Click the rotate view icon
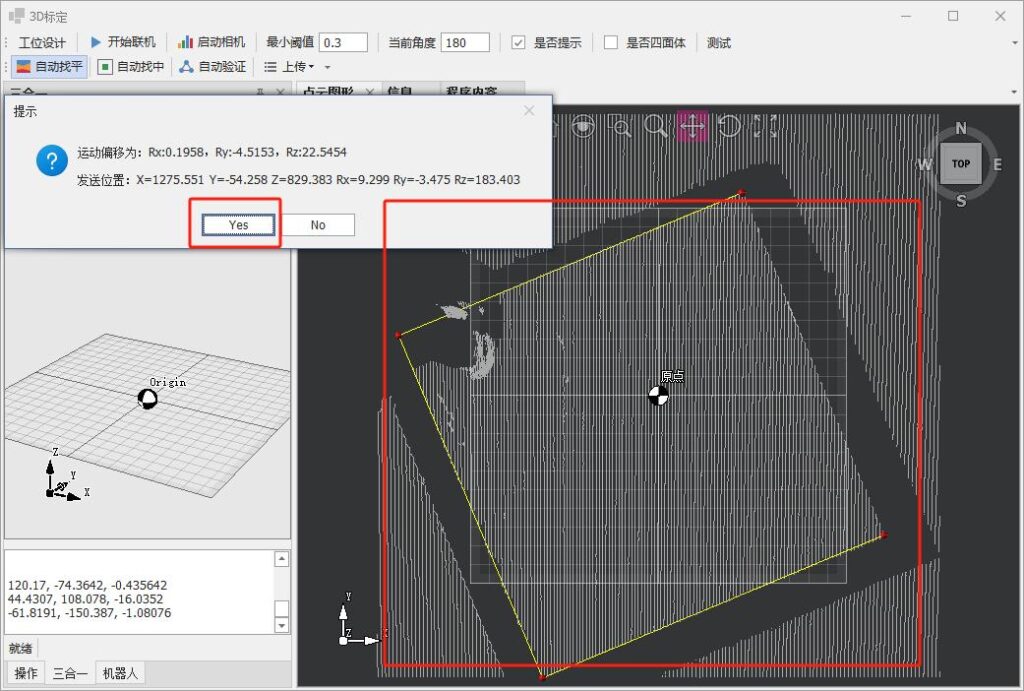This screenshot has width=1024, height=691. point(729,126)
